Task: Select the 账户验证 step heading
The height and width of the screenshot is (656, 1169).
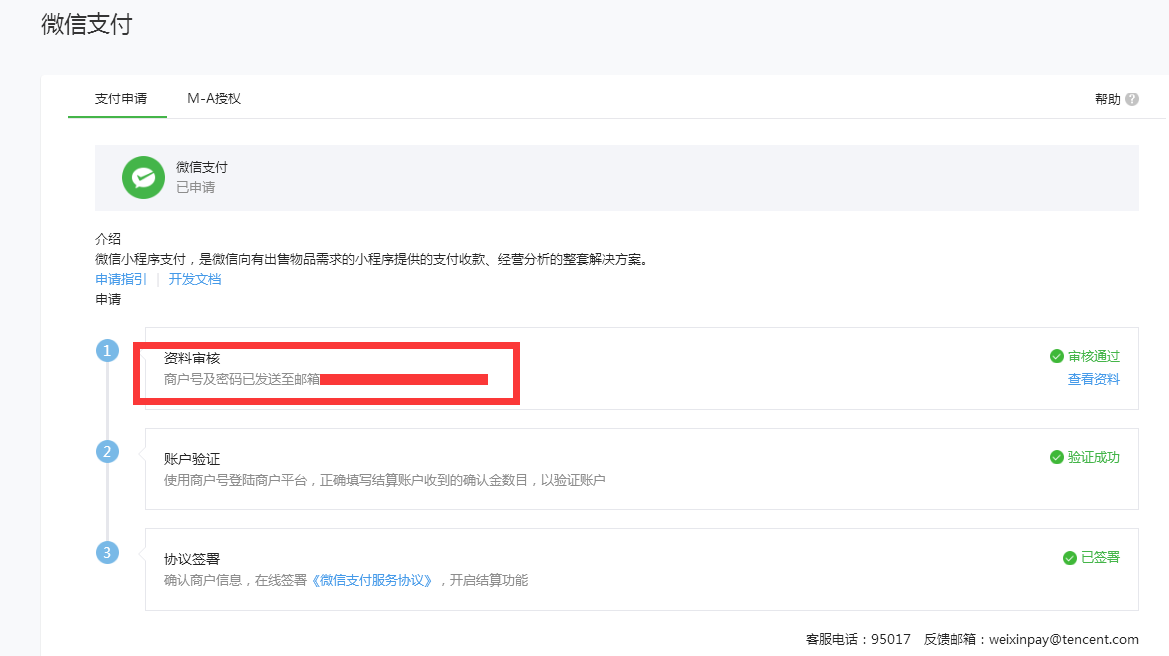Action: click(x=192, y=459)
